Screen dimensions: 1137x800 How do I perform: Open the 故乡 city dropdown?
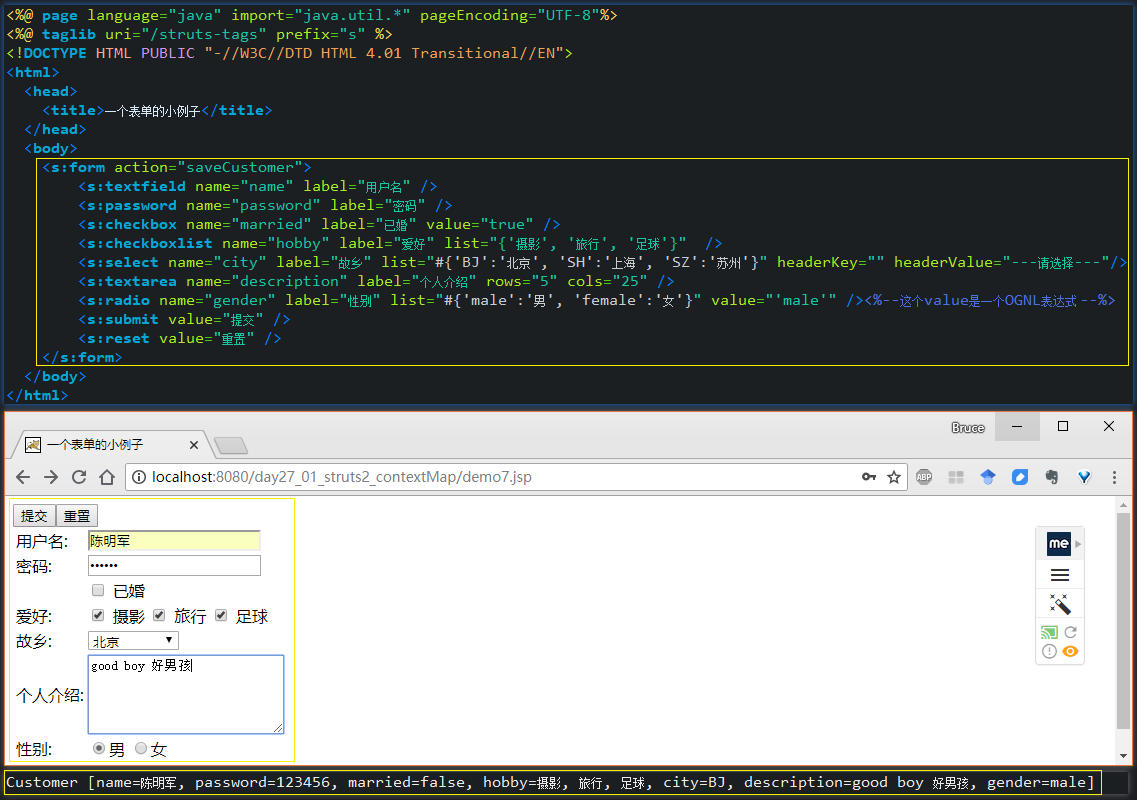click(133, 641)
